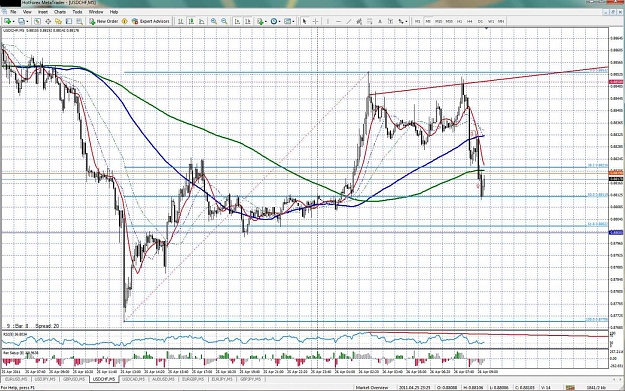Switch chart to bar chart mode

[x=181, y=21]
